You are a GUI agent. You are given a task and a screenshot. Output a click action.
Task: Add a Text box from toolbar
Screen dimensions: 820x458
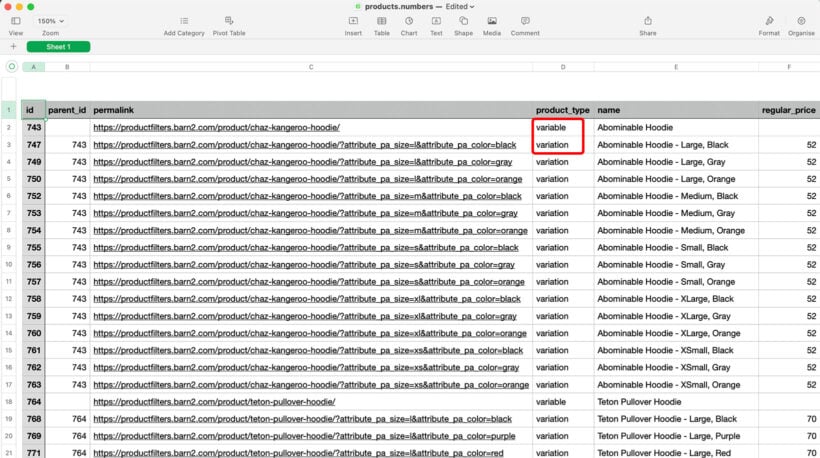coord(436,21)
